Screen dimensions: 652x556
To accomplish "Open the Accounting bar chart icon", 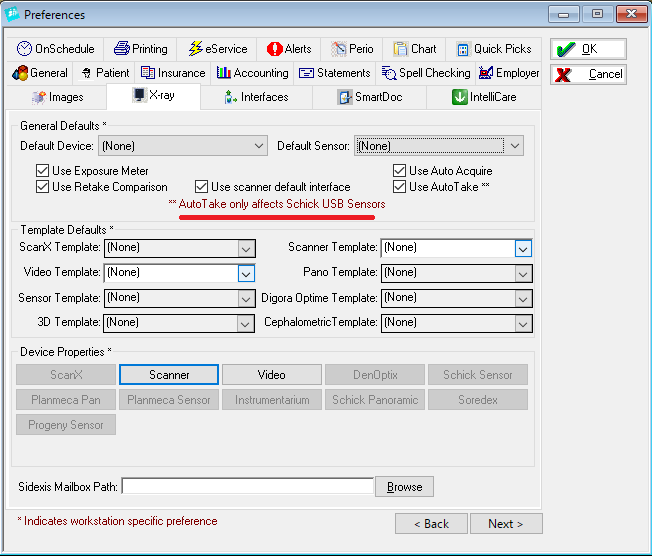I will click(x=224, y=73).
